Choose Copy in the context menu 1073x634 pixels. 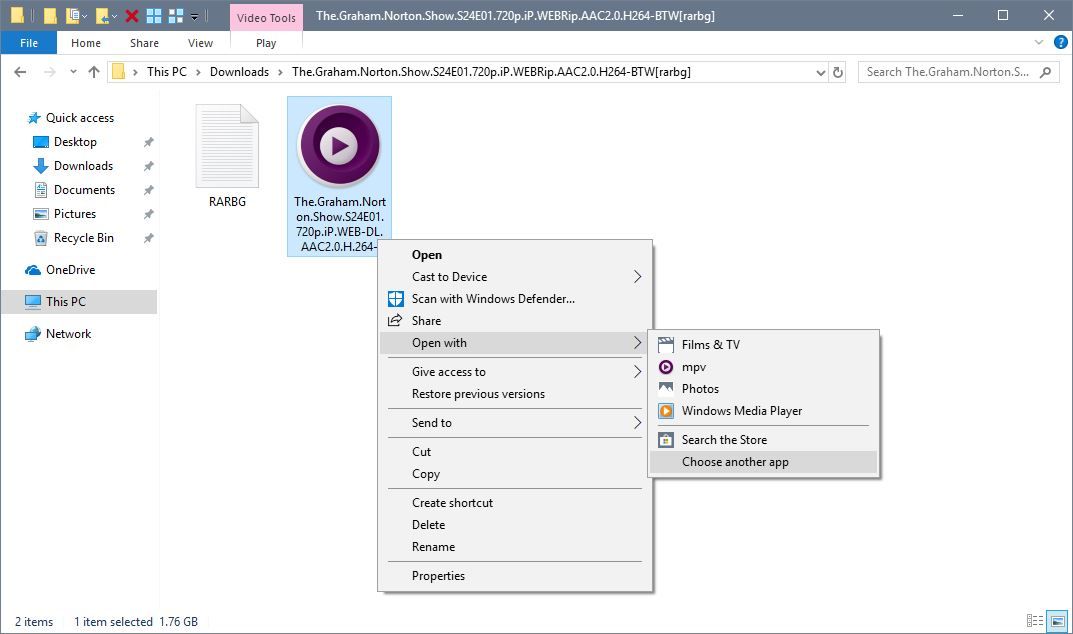point(516,474)
